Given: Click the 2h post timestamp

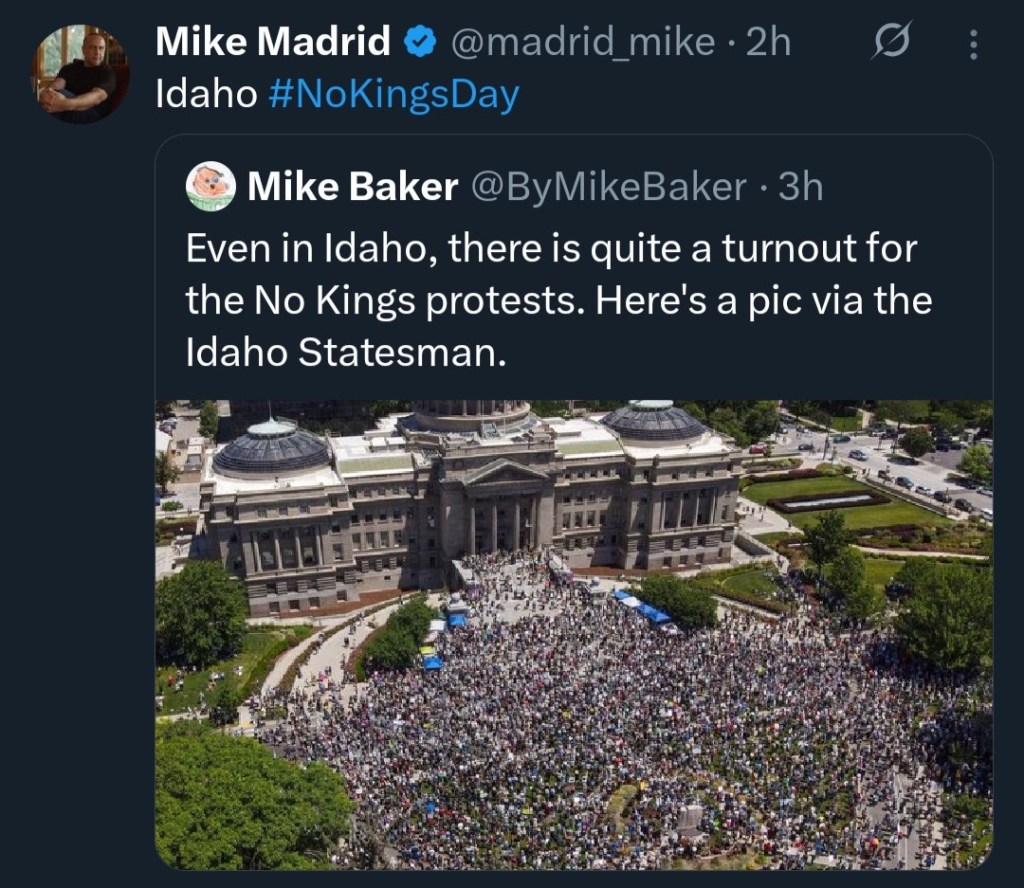Looking at the screenshot, I should [769, 42].
